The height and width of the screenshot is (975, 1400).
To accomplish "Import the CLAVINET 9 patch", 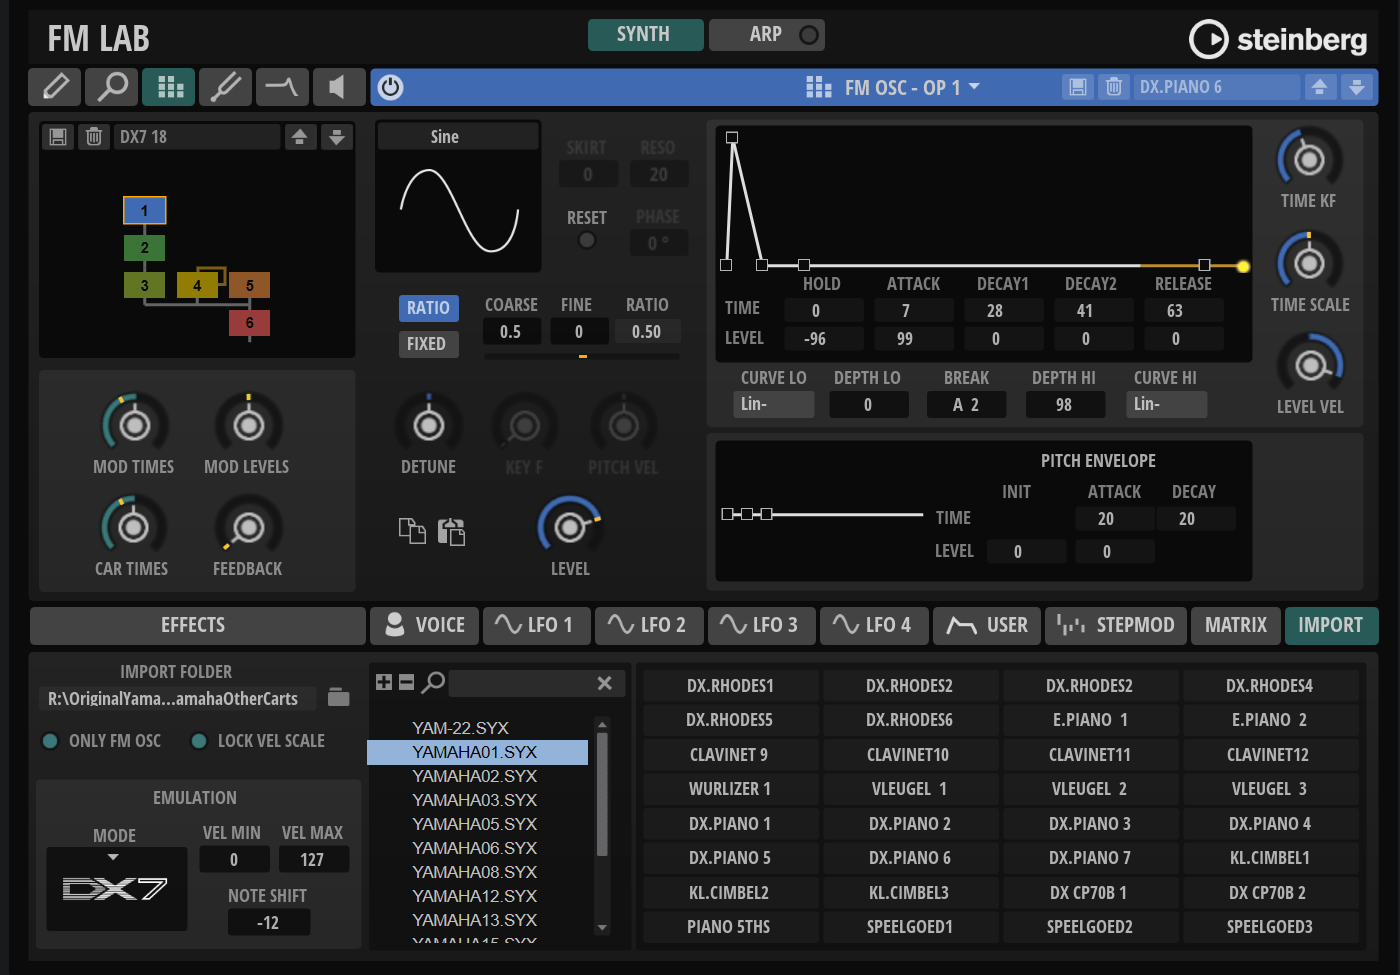I will 730,755.
